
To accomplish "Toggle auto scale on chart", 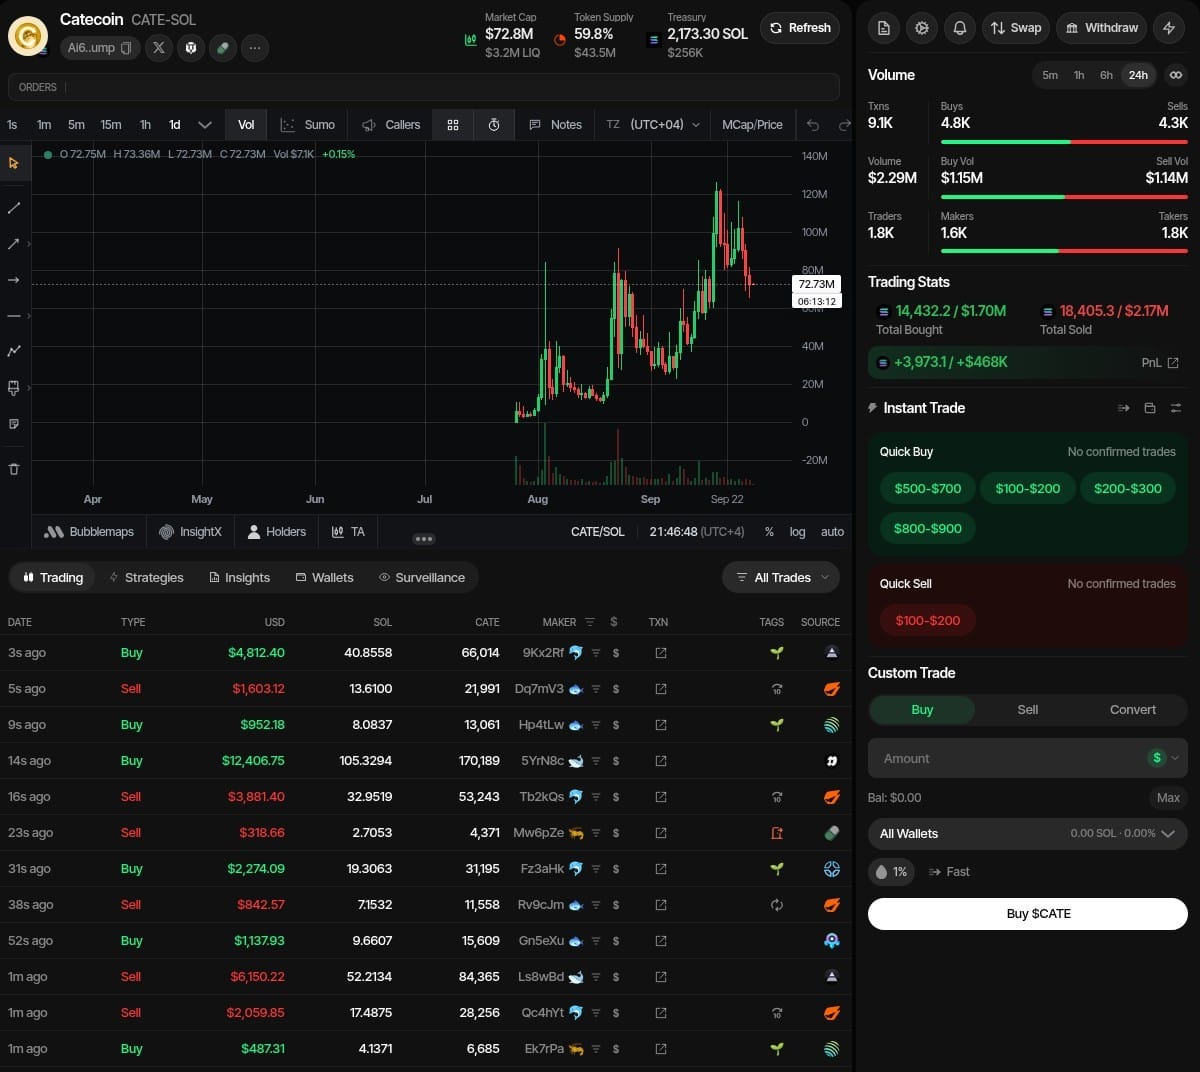I will point(832,532).
